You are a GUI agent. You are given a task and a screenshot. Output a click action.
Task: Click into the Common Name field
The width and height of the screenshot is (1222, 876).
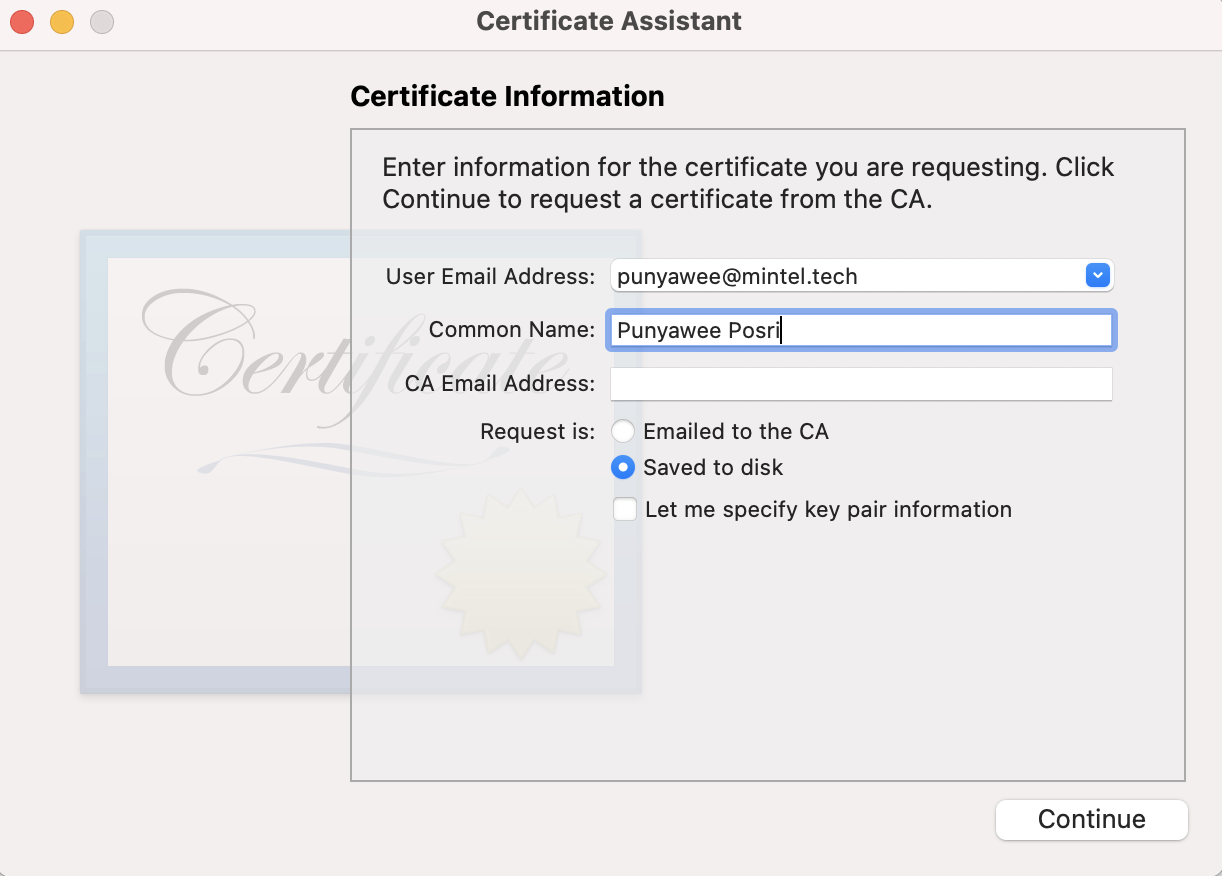coord(861,330)
